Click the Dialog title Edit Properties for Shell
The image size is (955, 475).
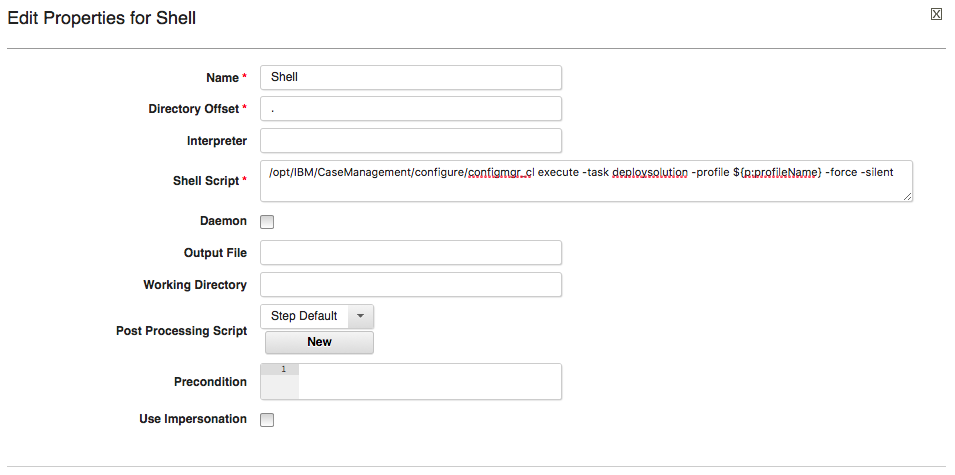102,18
